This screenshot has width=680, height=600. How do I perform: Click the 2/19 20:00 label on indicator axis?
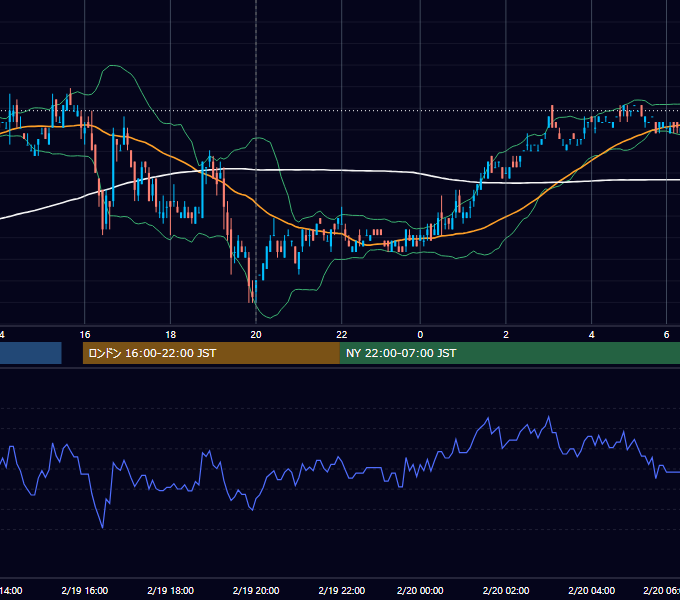coord(256,590)
